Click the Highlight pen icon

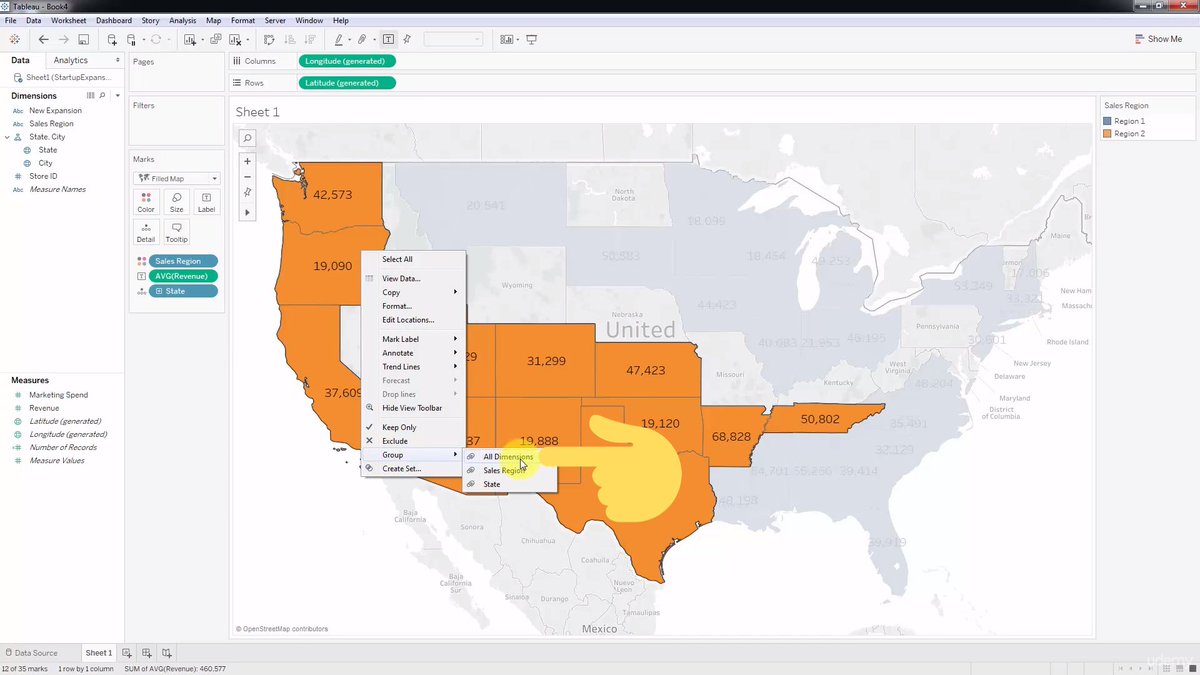pyautogui.click(x=338, y=39)
